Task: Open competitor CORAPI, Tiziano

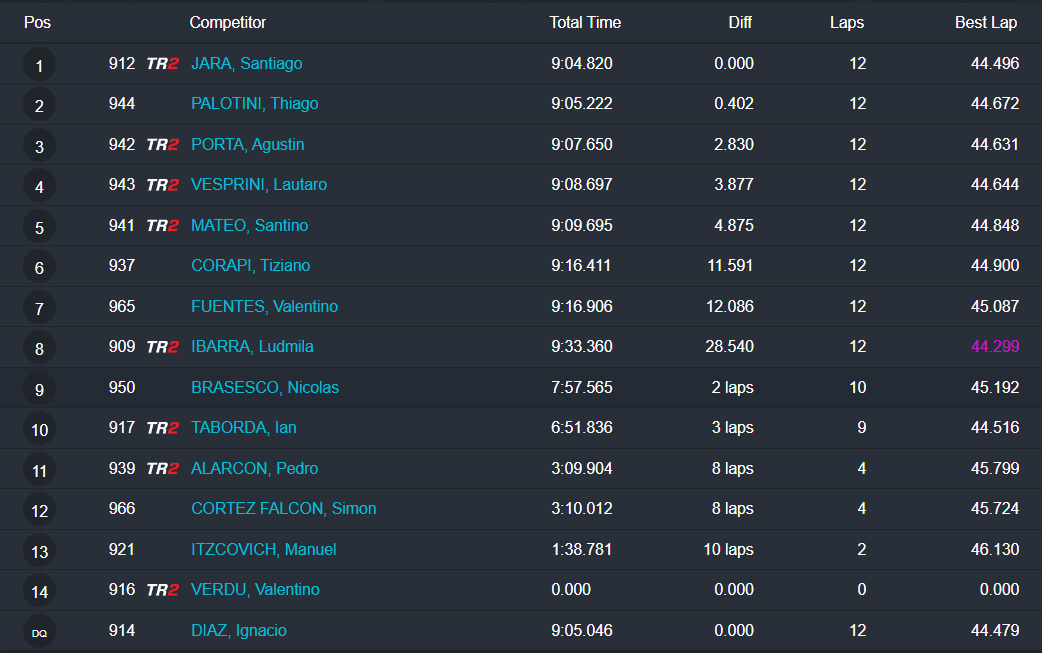Action: tap(250, 266)
